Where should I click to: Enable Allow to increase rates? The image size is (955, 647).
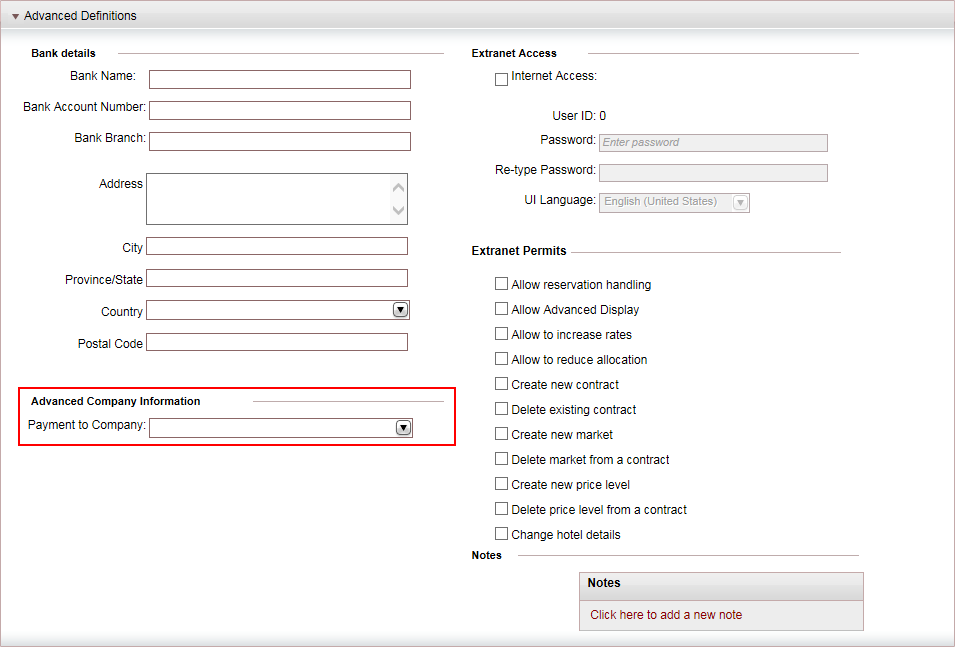click(501, 334)
